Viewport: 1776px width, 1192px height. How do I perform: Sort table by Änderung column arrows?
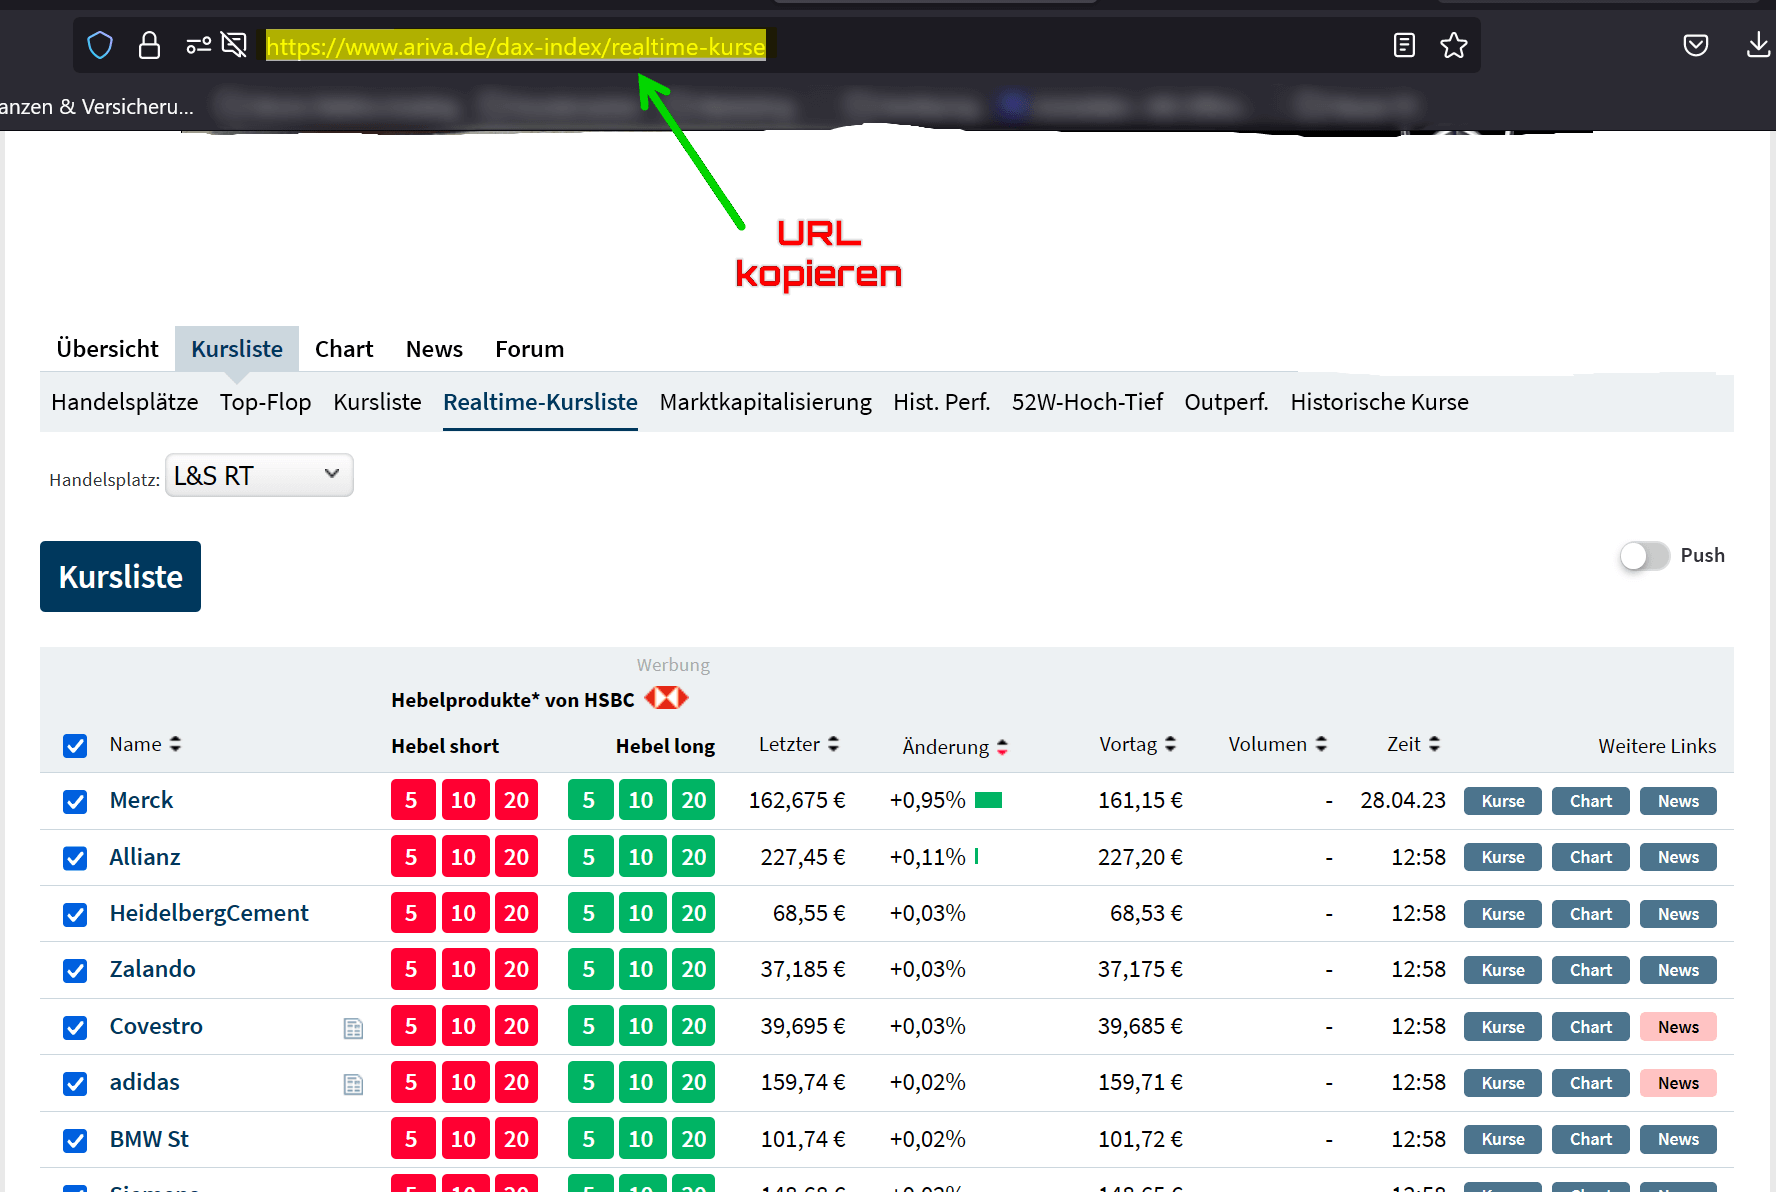click(1002, 747)
